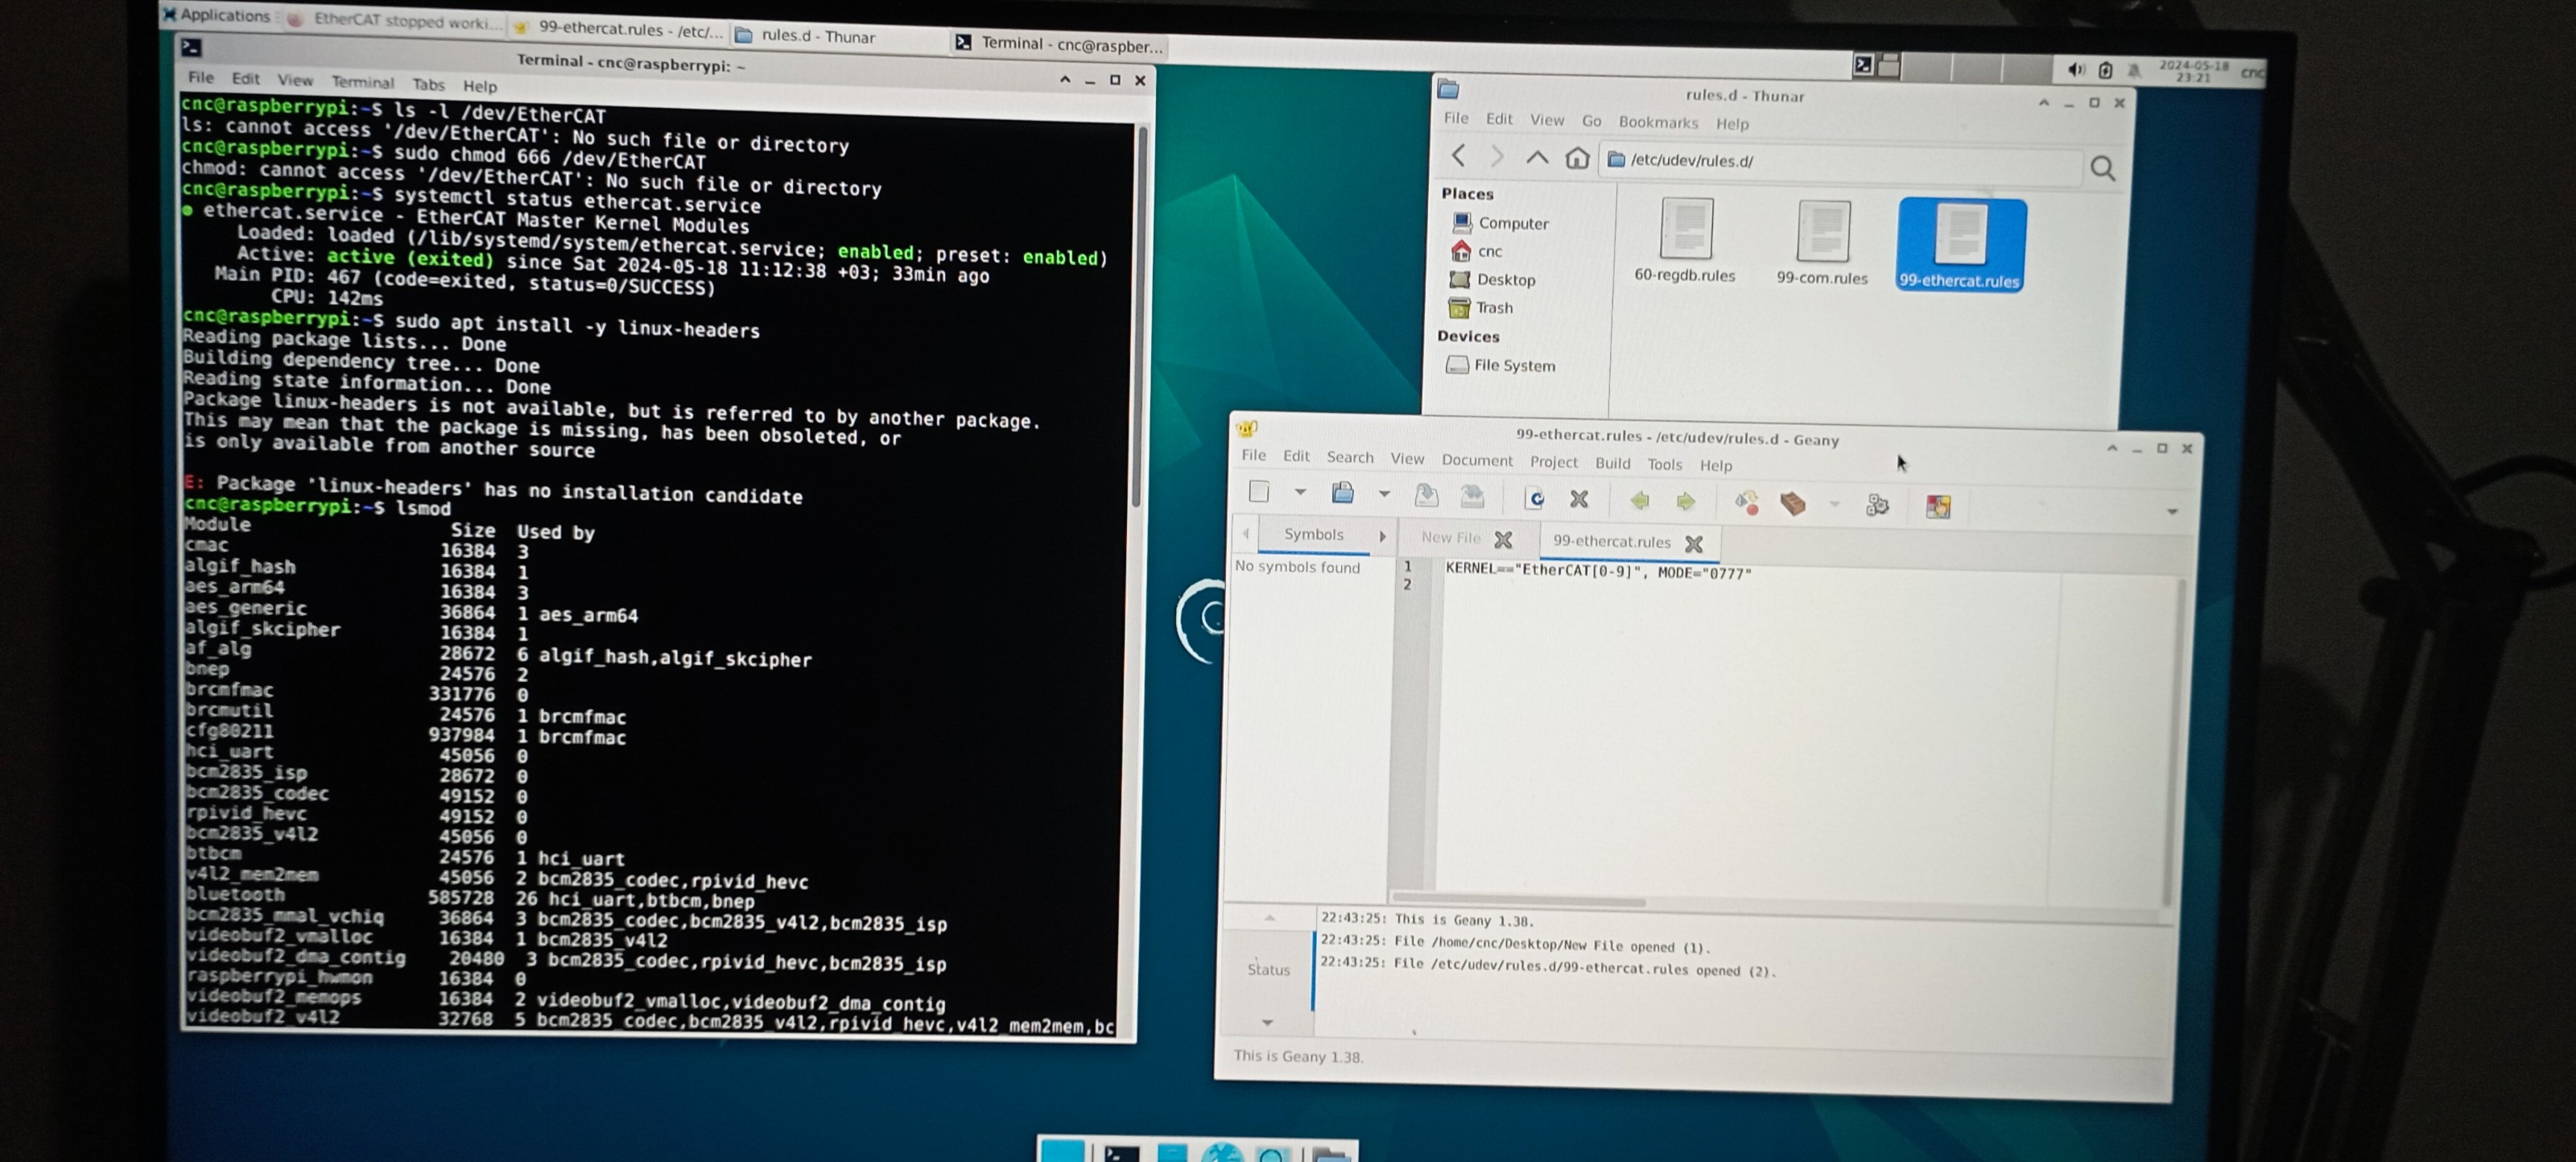The height and width of the screenshot is (1162, 2576).
Task: Open the Color Chooser icon in Geany toolbar
Action: click(1938, 507)
